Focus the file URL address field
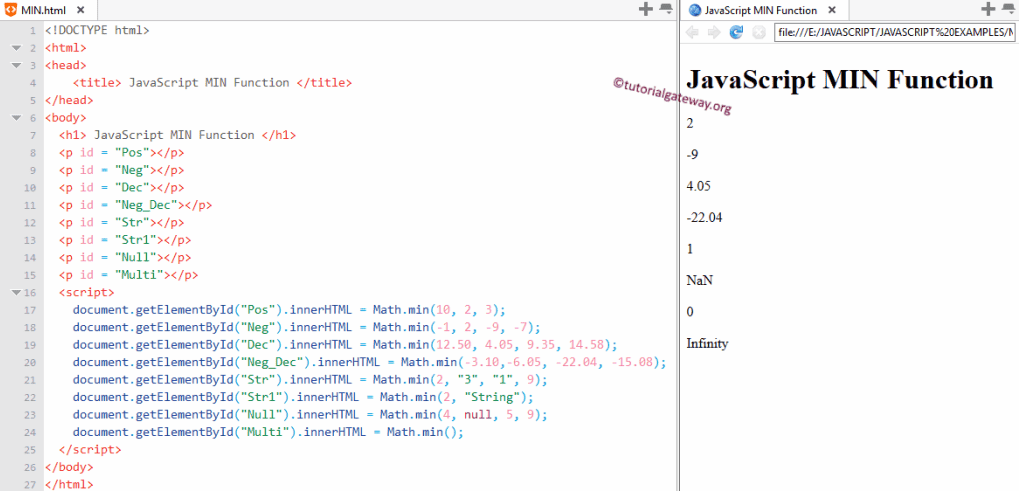 (x=894, y=32)
